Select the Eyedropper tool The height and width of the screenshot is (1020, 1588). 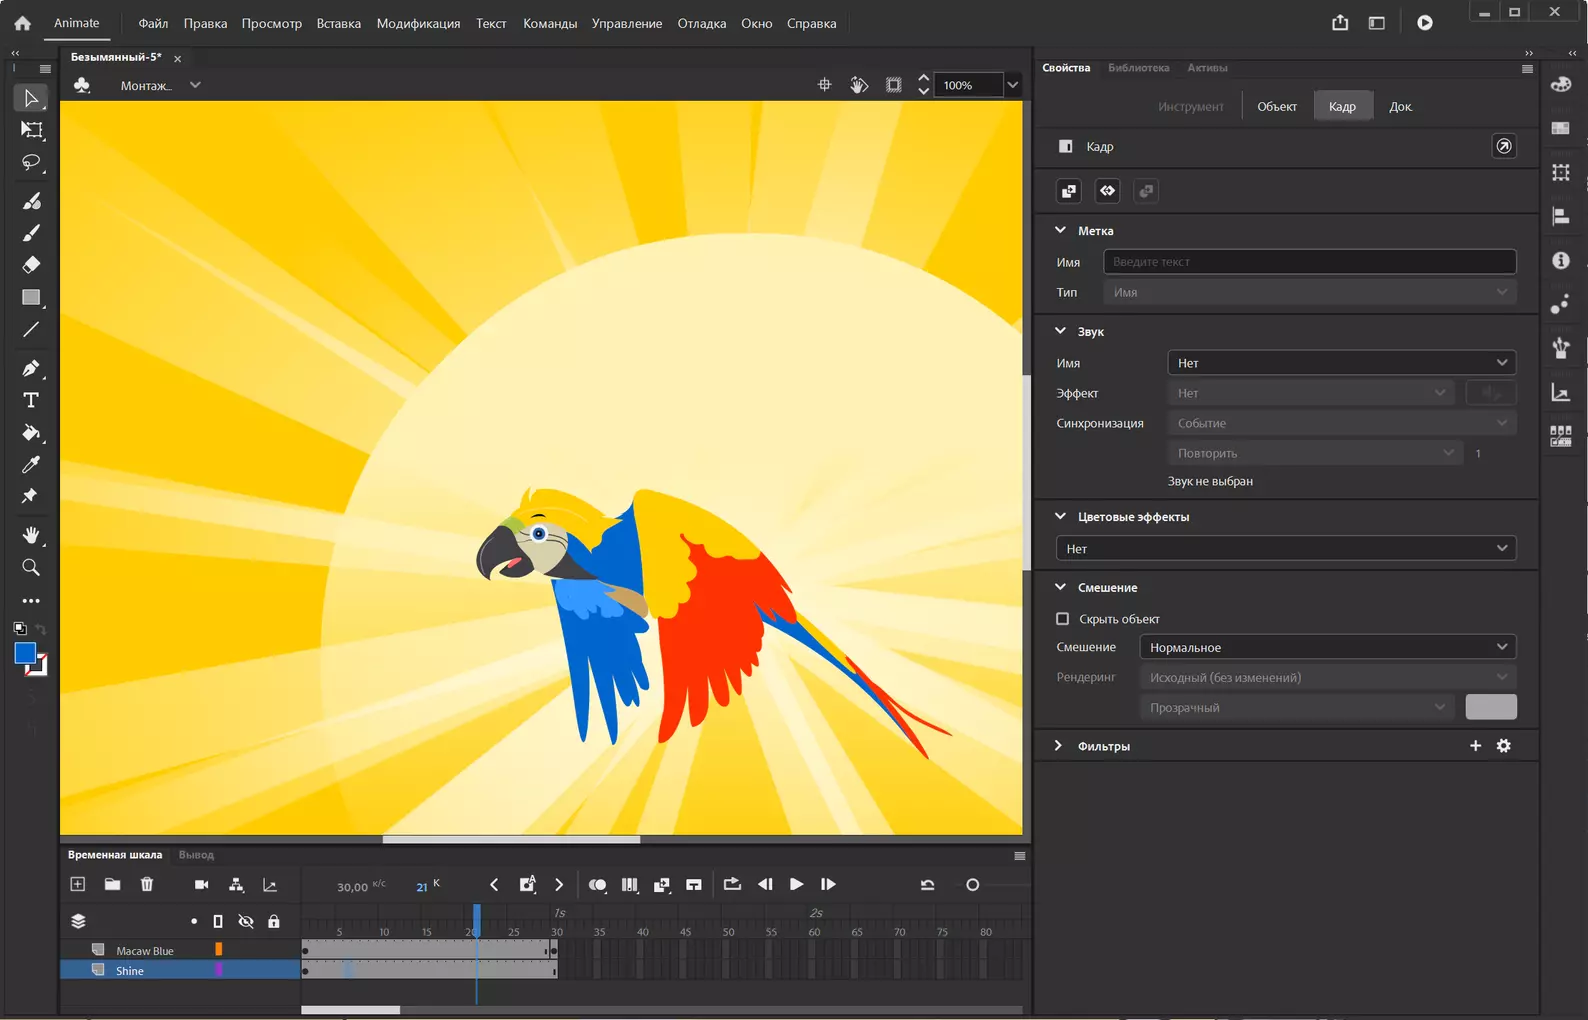click(x=31, y=464)
